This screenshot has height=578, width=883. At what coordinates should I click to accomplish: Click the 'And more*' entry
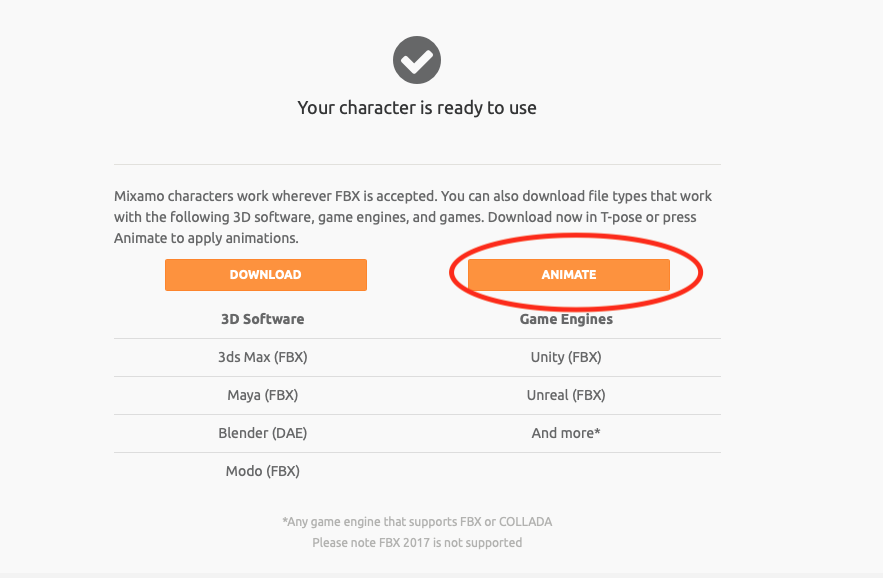click(x=566, y=433)
